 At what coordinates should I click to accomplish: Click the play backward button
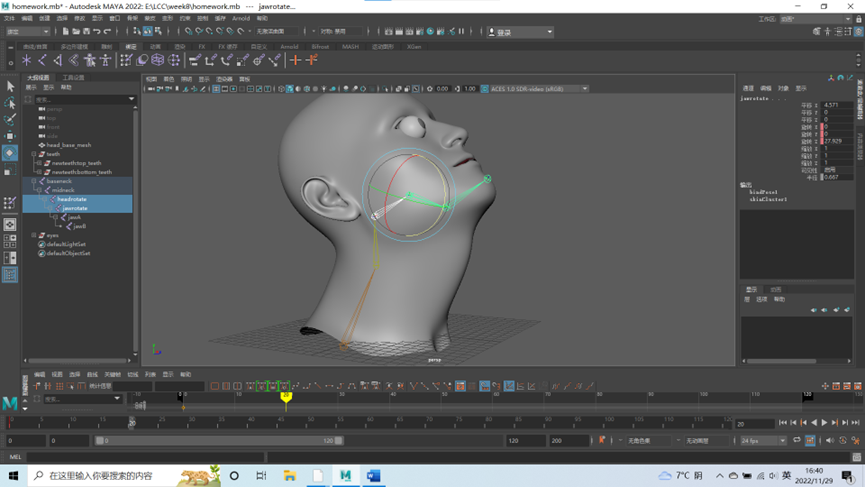[814, 423]
